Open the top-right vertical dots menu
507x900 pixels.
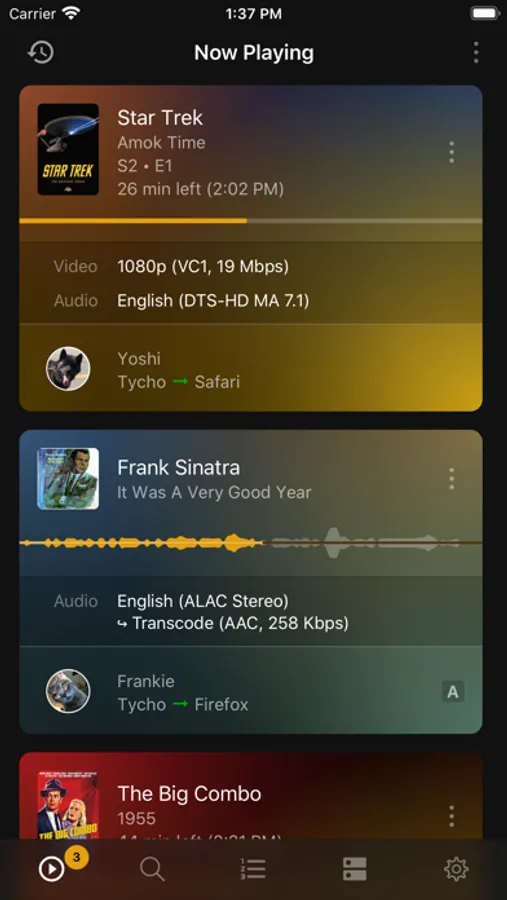pos(475,53)
